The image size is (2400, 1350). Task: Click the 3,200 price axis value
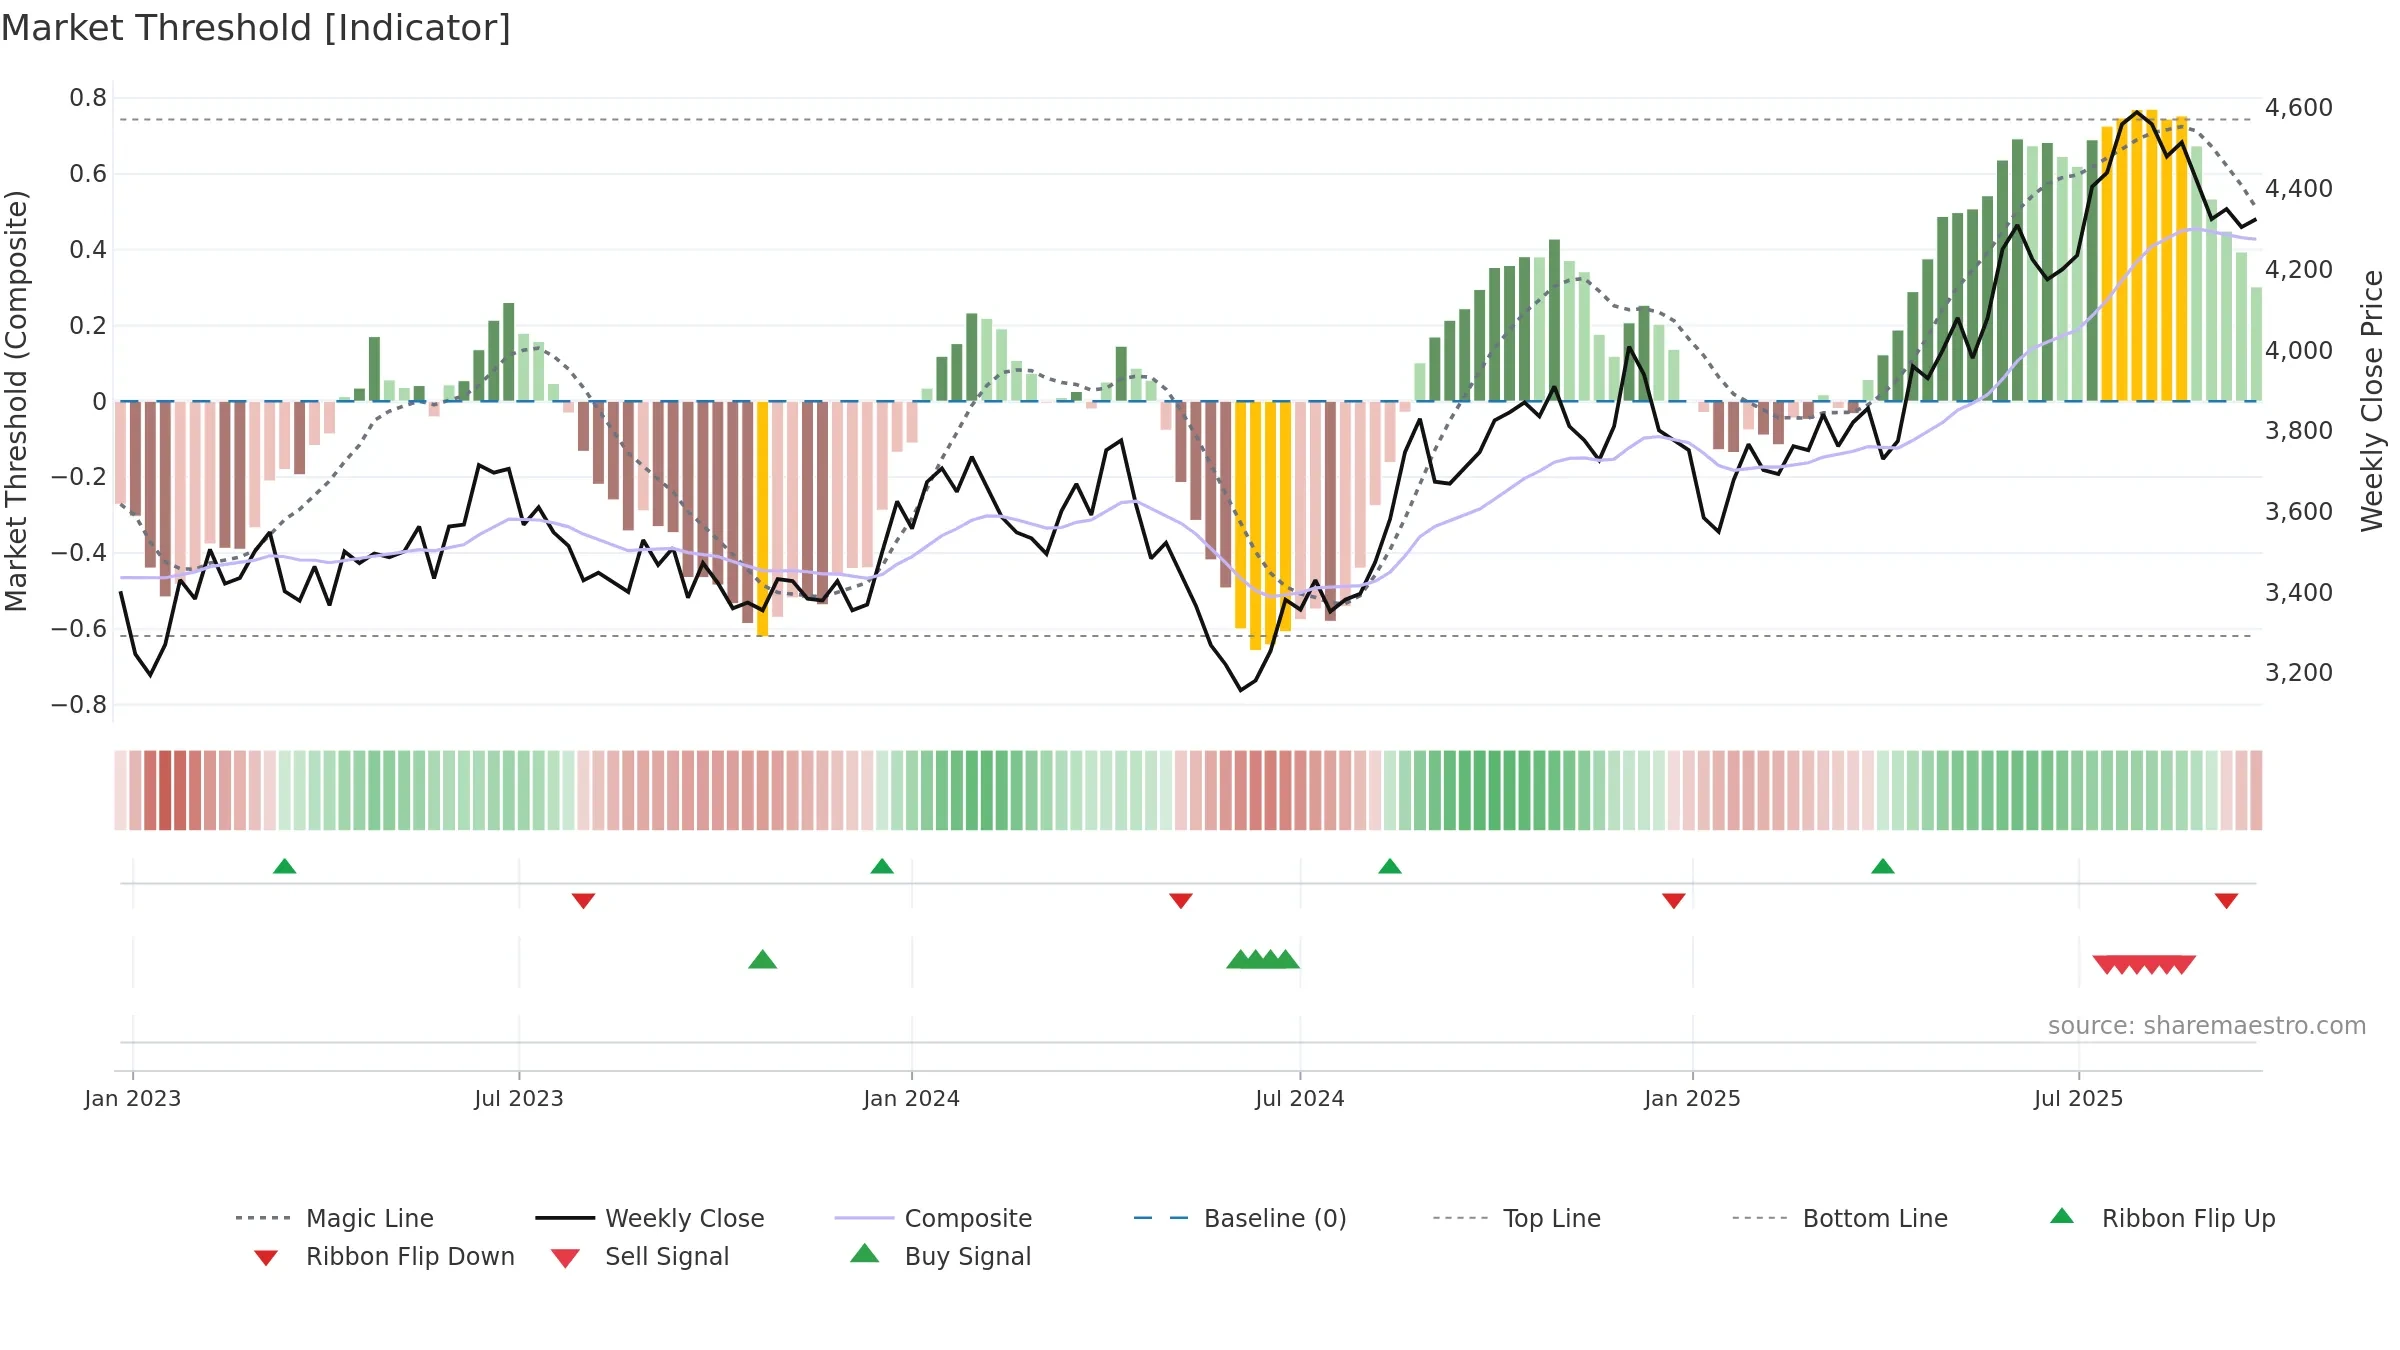click(x=2299, y=673)
